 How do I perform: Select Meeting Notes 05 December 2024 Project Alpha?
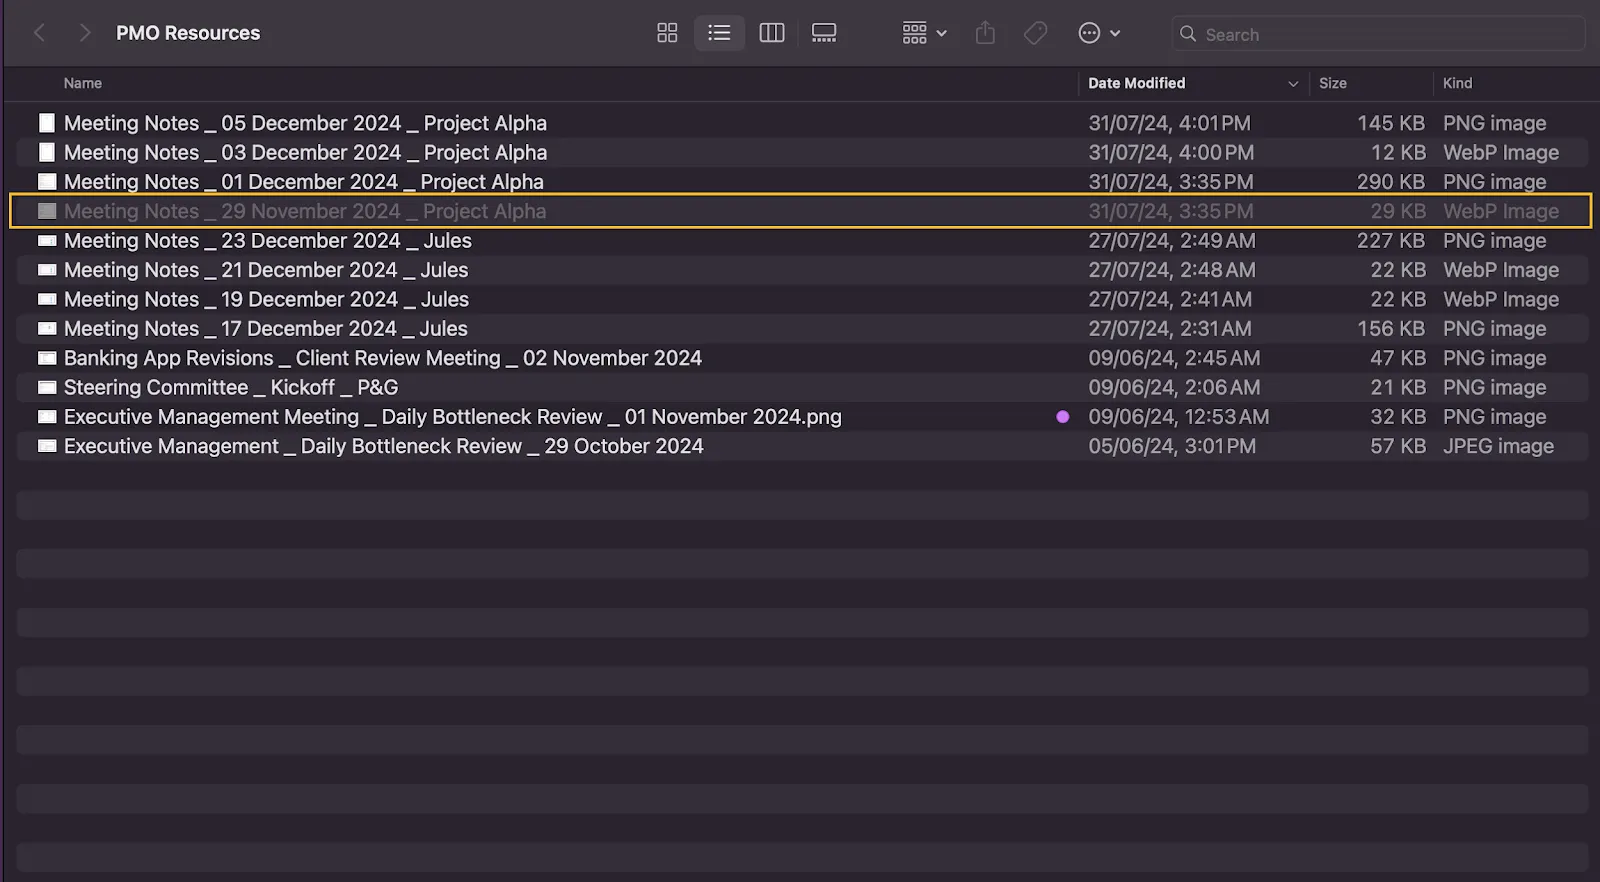802,123
